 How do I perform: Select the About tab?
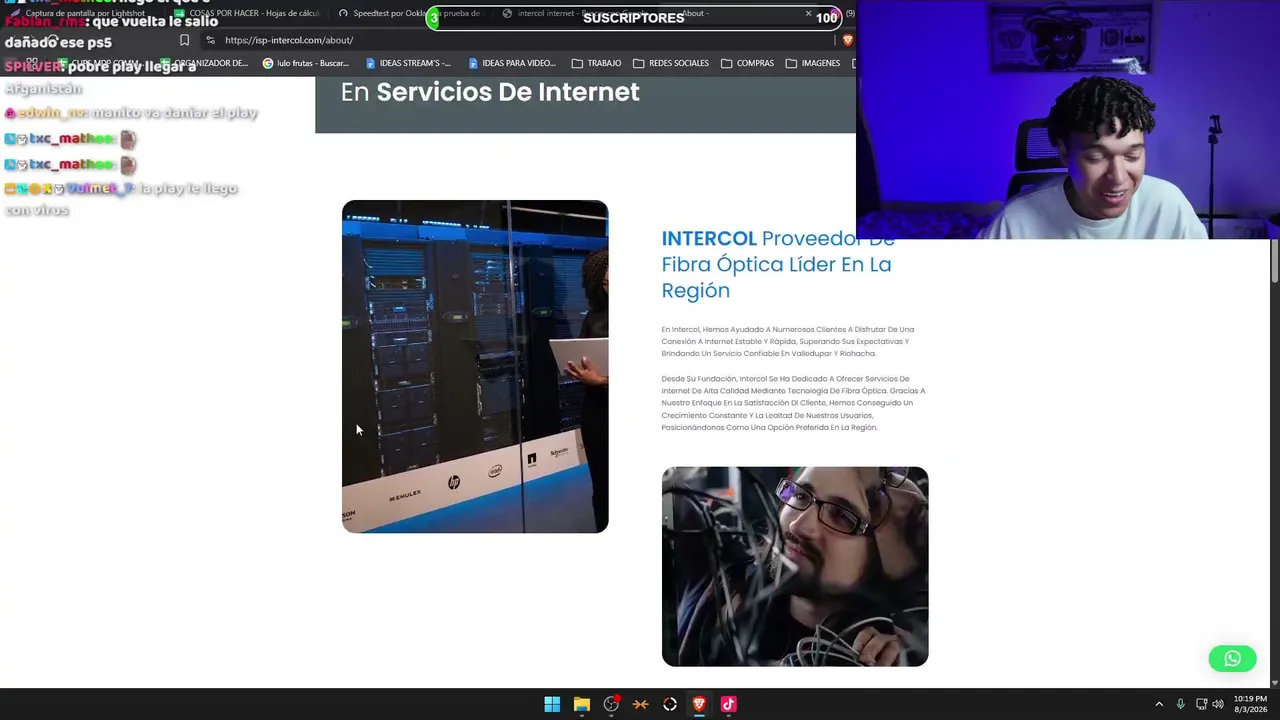coord(740,13)
